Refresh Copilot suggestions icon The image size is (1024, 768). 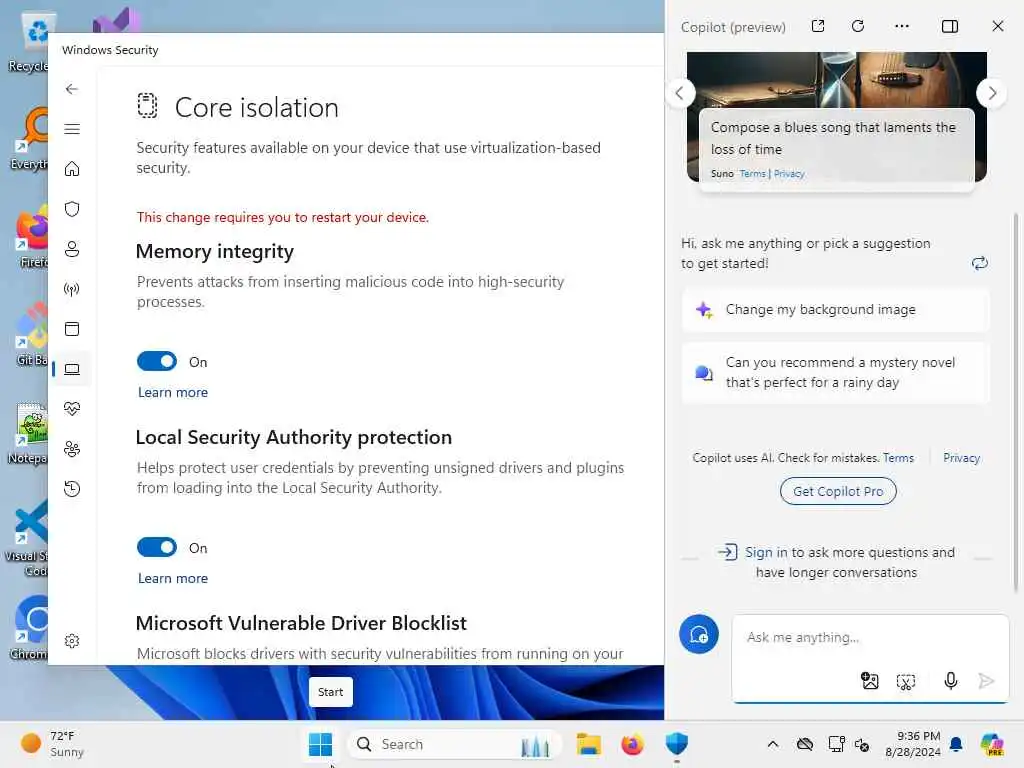pos(980,263)
